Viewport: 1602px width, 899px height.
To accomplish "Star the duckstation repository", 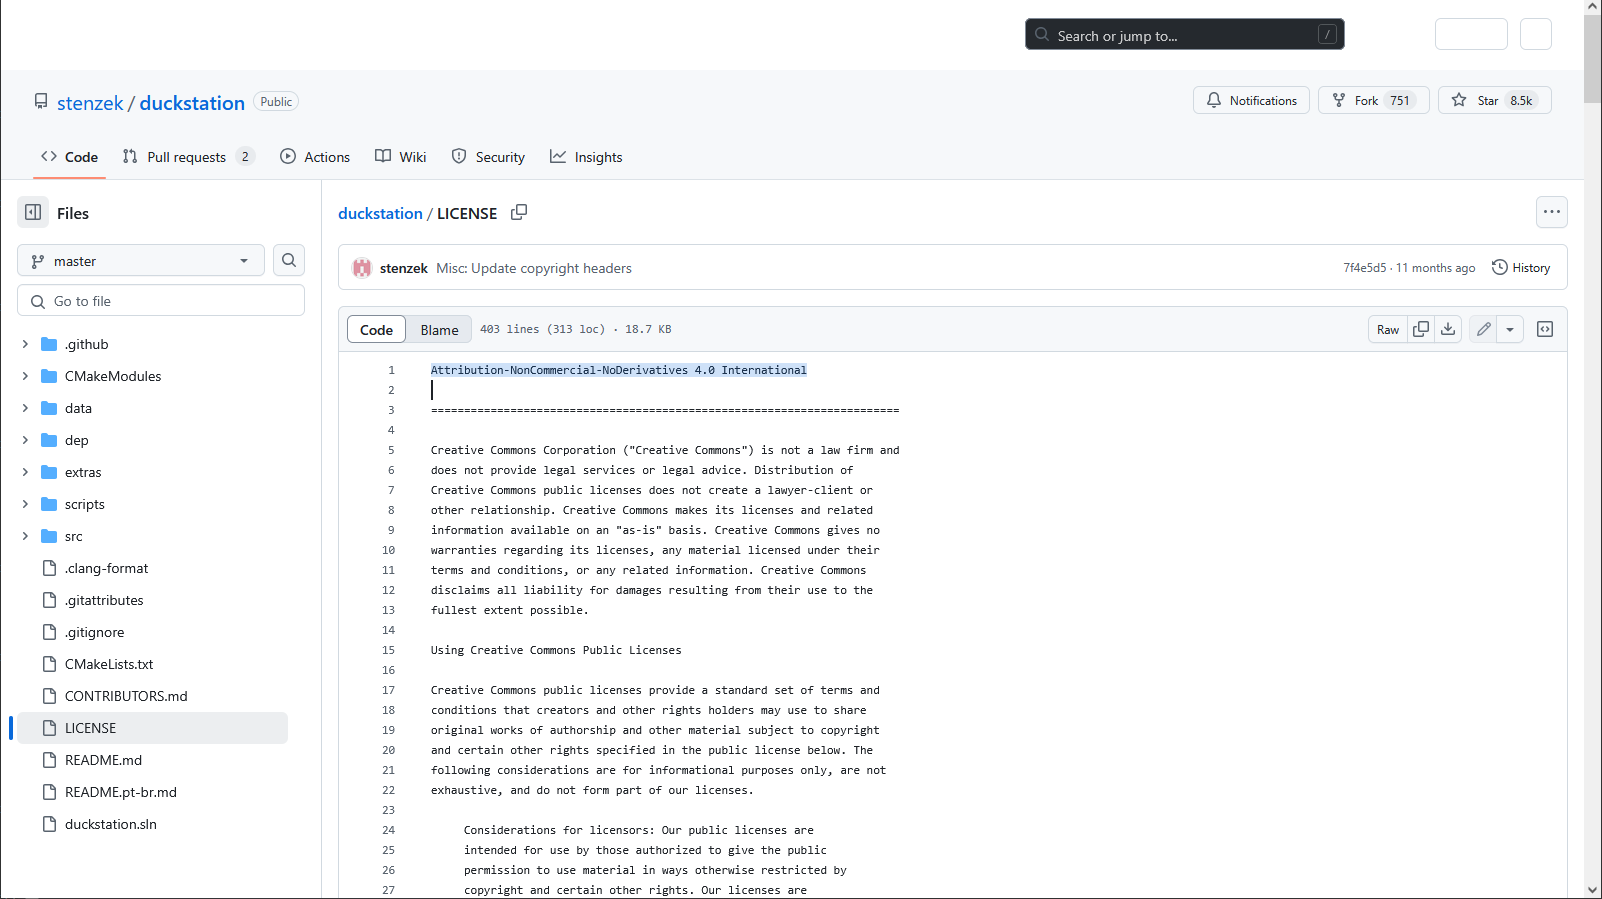I will click(x=1495, y=100).
